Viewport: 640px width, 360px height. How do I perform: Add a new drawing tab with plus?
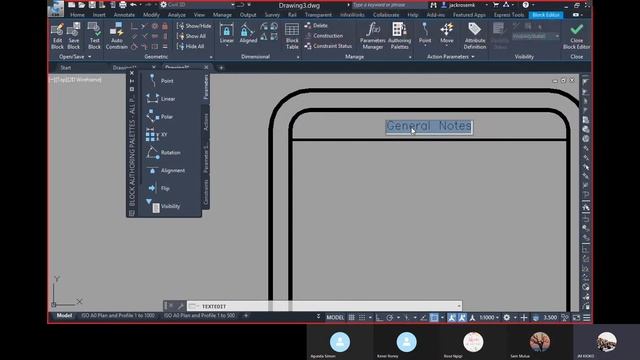point(221,68)
